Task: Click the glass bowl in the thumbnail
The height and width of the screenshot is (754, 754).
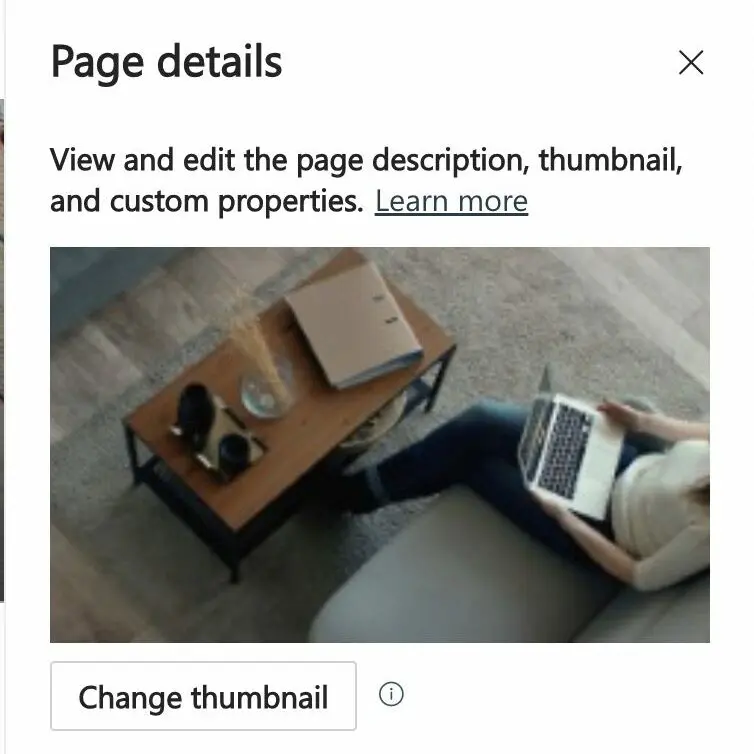Action: (x=267, y=394)
